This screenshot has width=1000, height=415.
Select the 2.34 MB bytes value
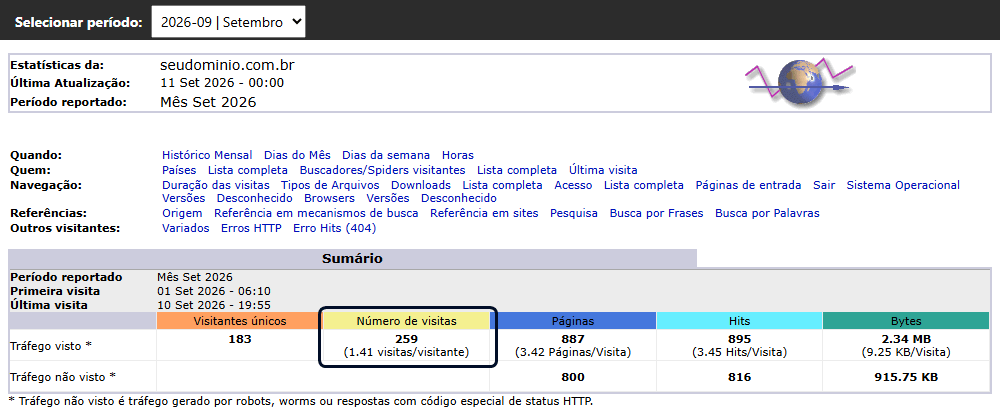906,339
